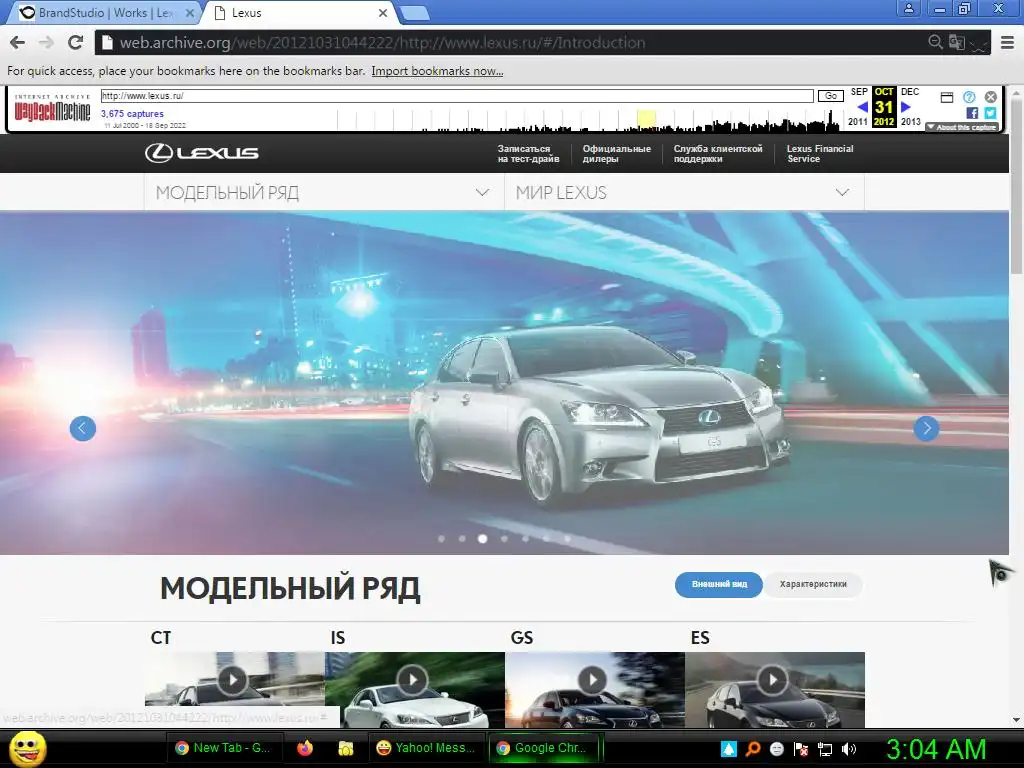The height and width of the screenshot is (768, 1024).
Task: Click the network computer tray icon
Action: click(825, 749)
